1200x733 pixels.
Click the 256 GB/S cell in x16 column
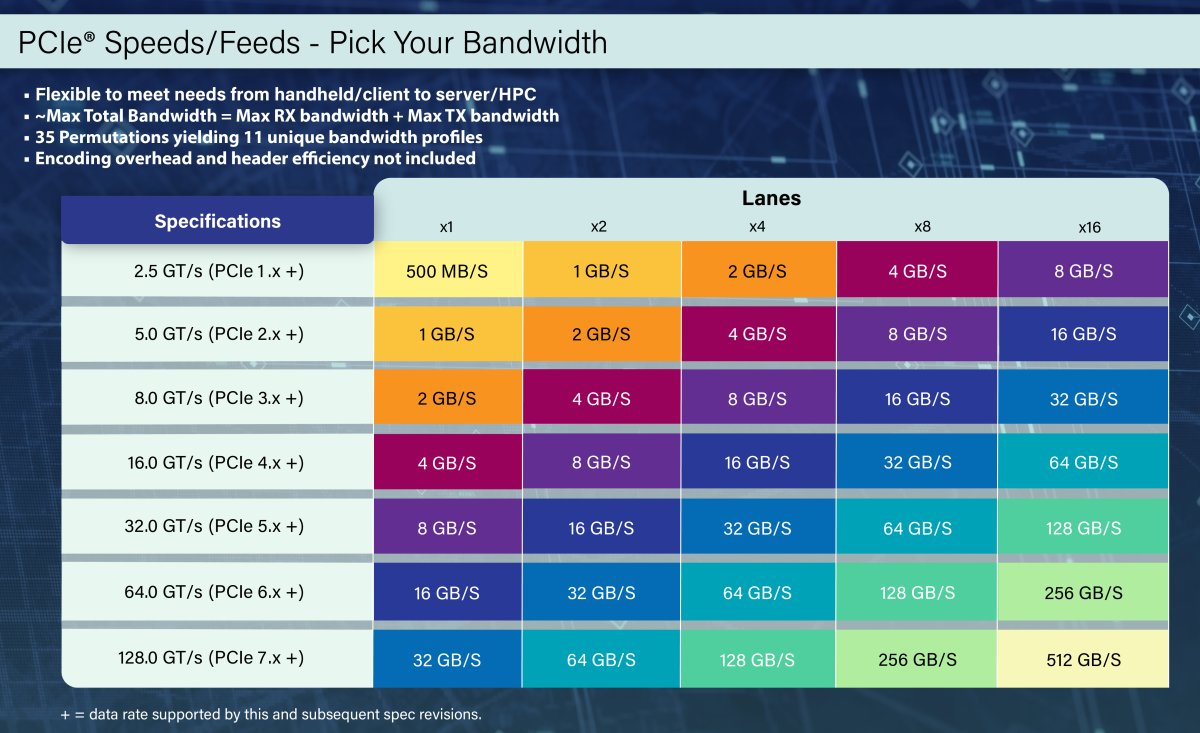point(1084,593)
